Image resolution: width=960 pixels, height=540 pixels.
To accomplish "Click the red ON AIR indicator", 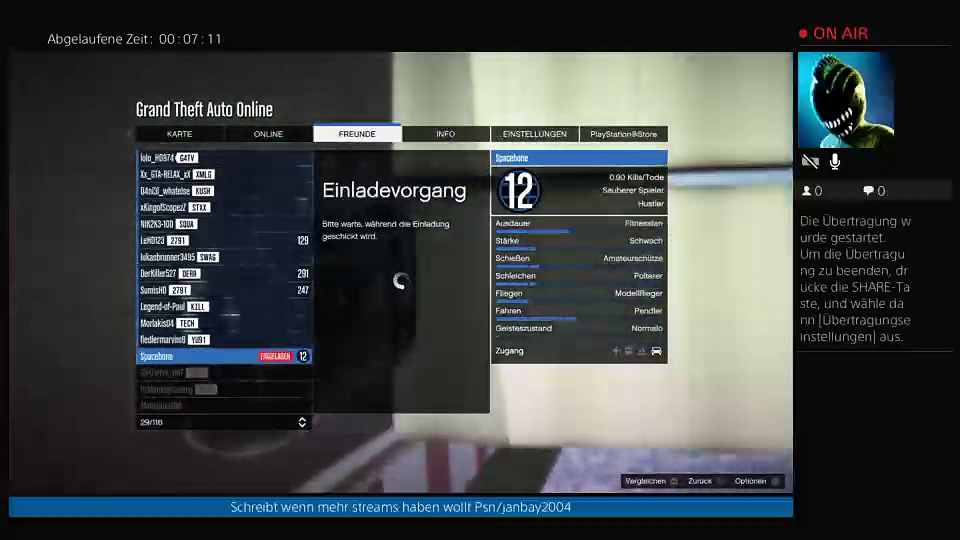I will point(833,33).
